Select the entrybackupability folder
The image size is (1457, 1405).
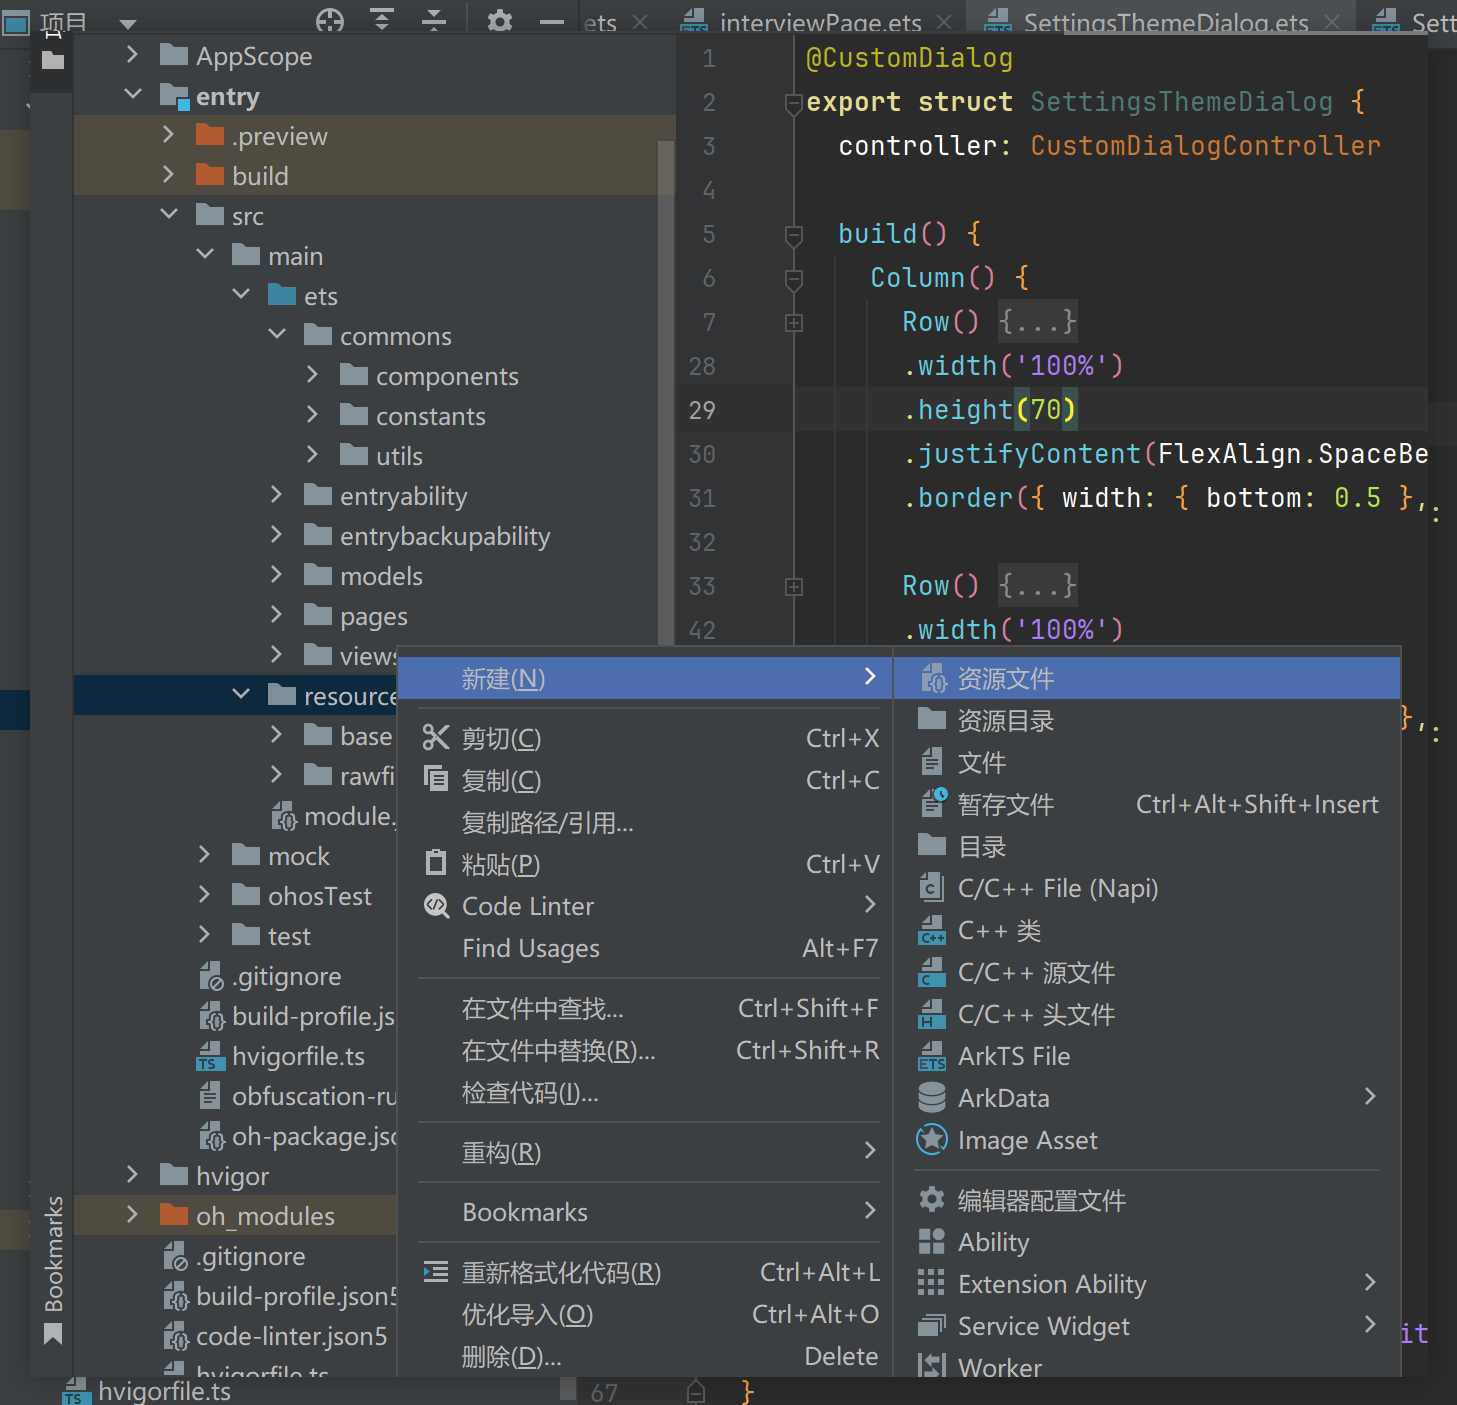(x=445, y=536)
